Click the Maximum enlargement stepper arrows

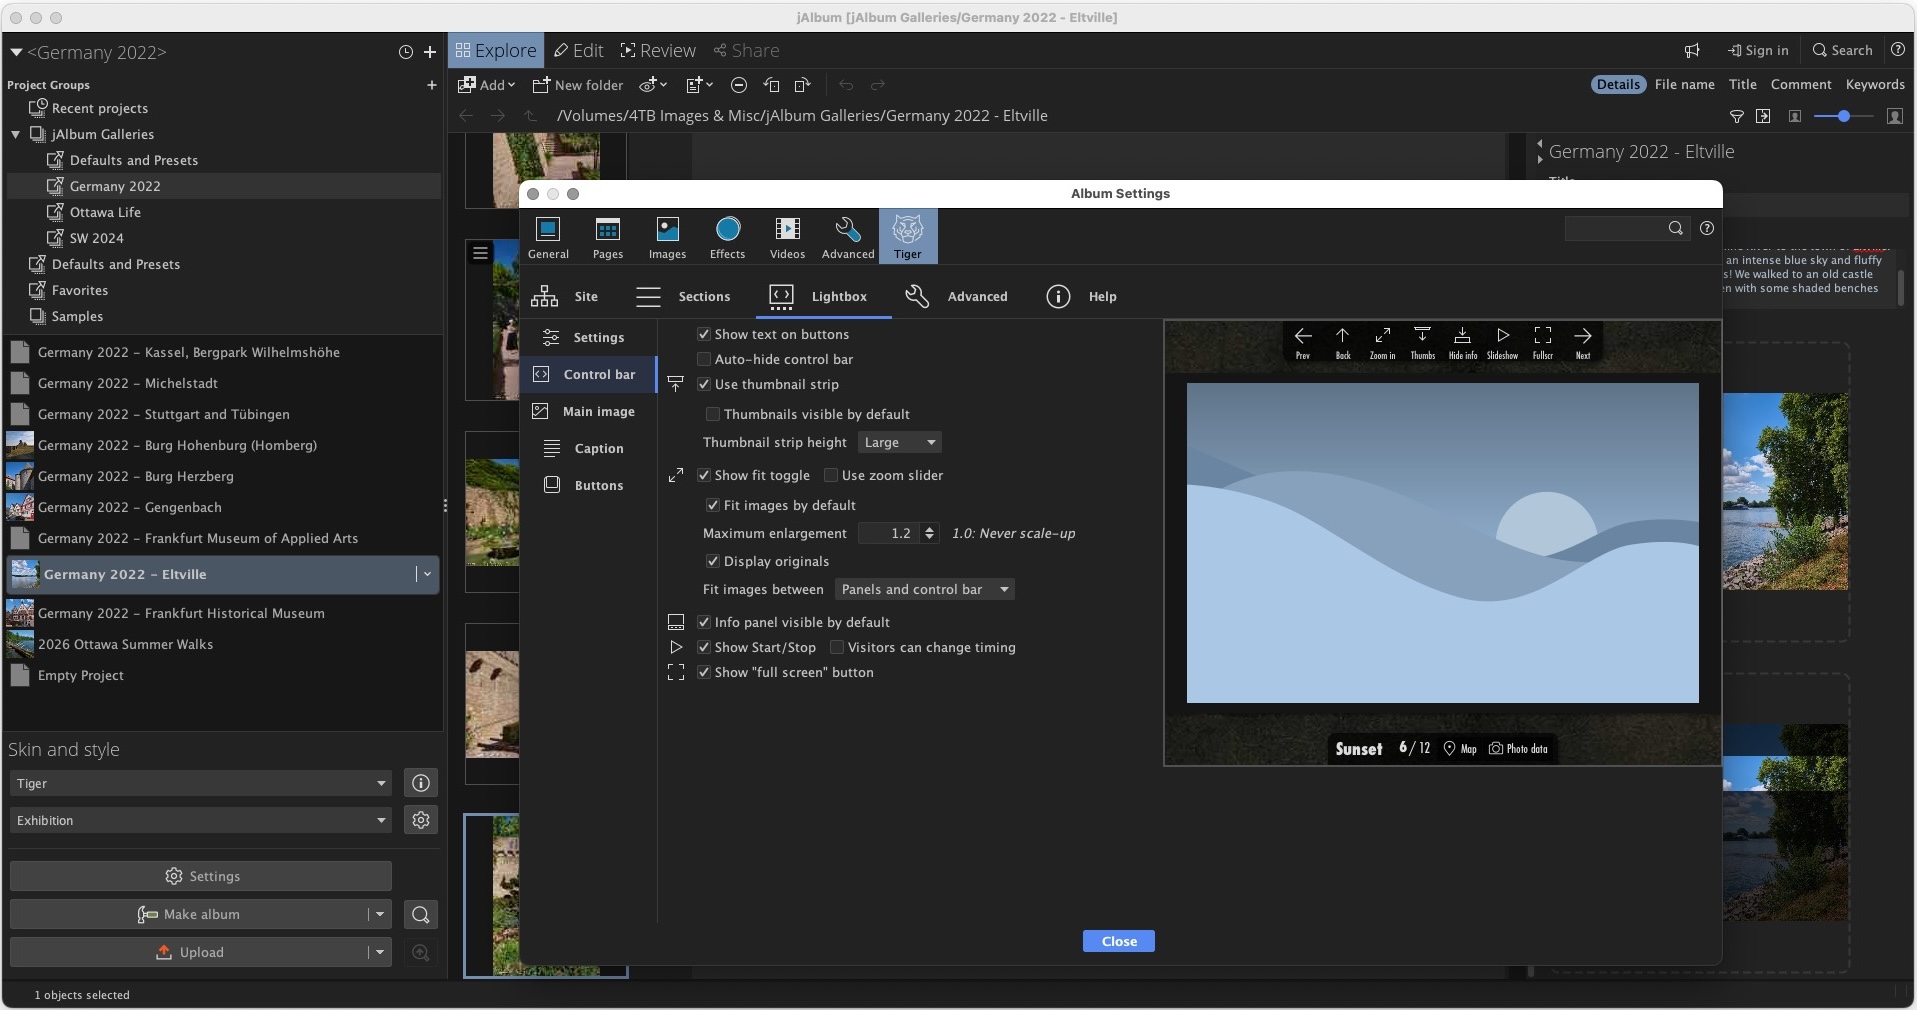[x=930, y=533]
